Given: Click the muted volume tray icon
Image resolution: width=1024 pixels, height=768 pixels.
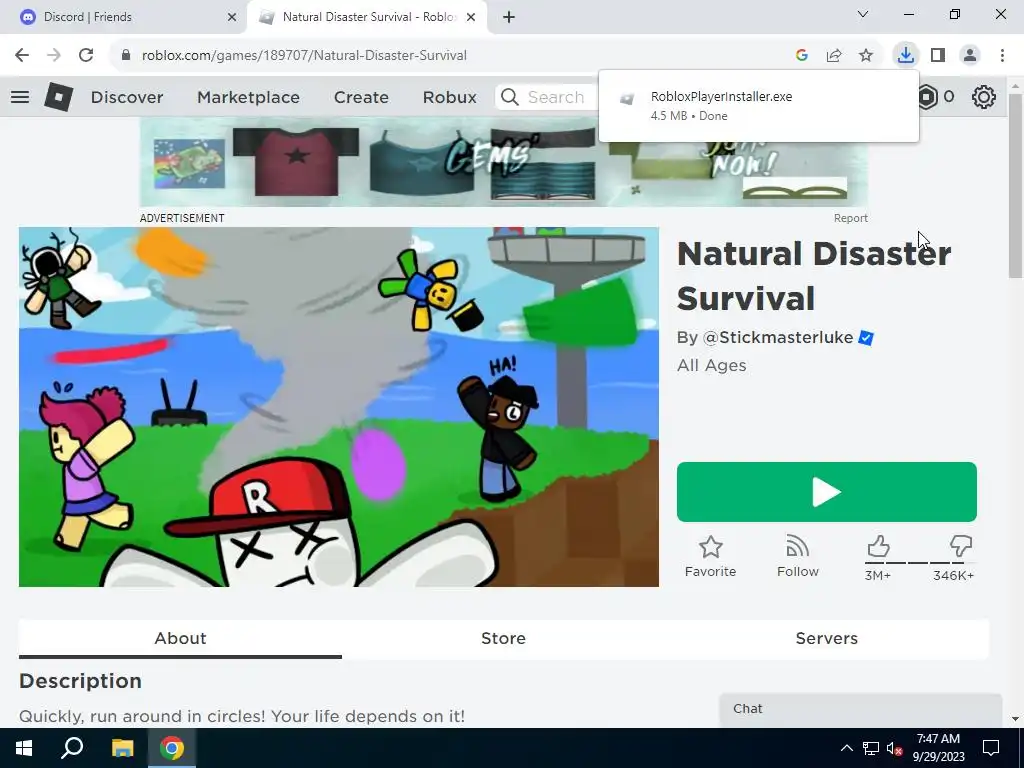Looking at the screenshot, I should (894, 748).
